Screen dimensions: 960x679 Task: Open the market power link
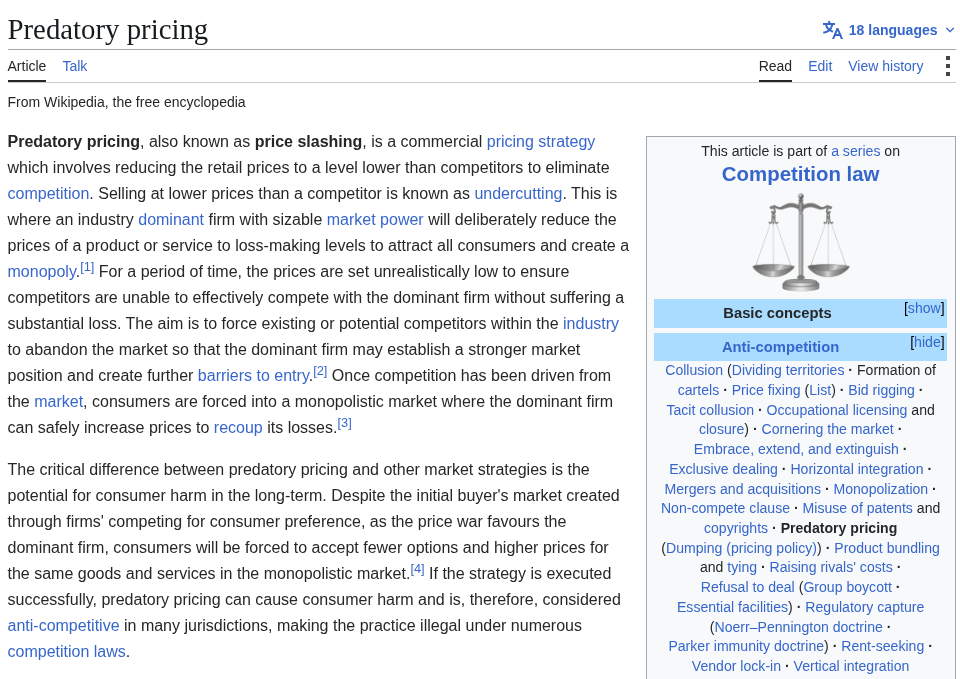pos(375,219)
